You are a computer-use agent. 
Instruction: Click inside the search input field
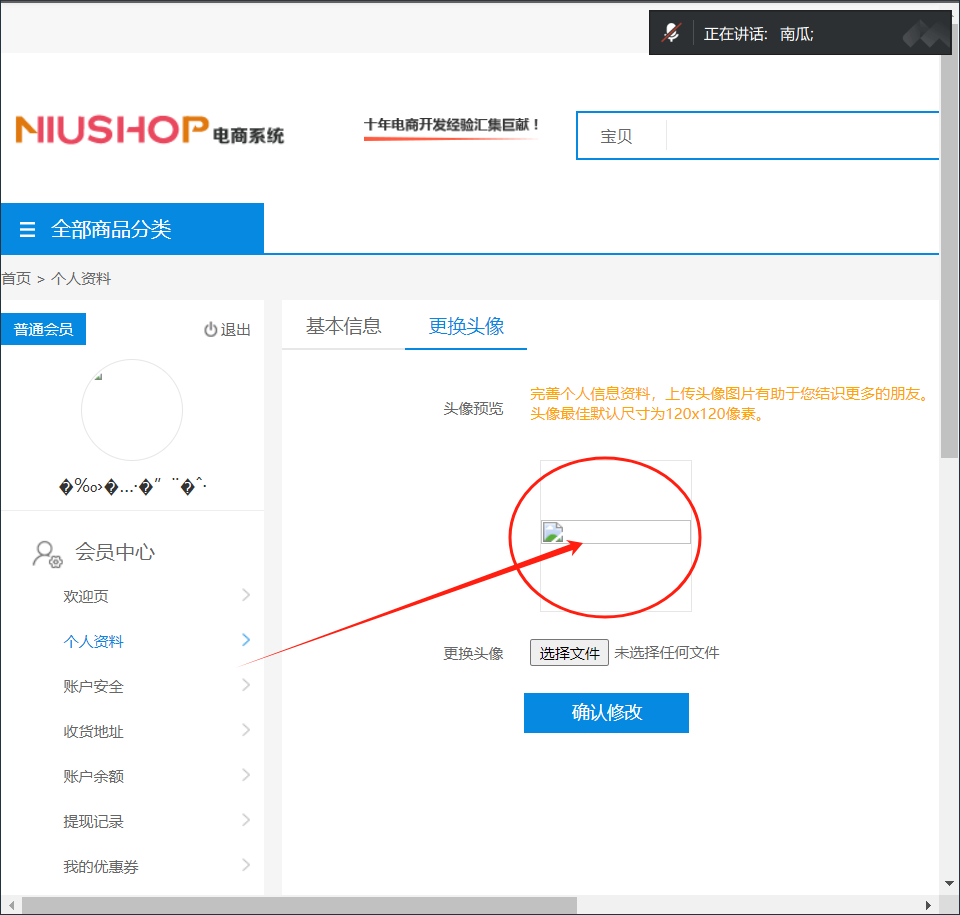click(x=802, y=136)
